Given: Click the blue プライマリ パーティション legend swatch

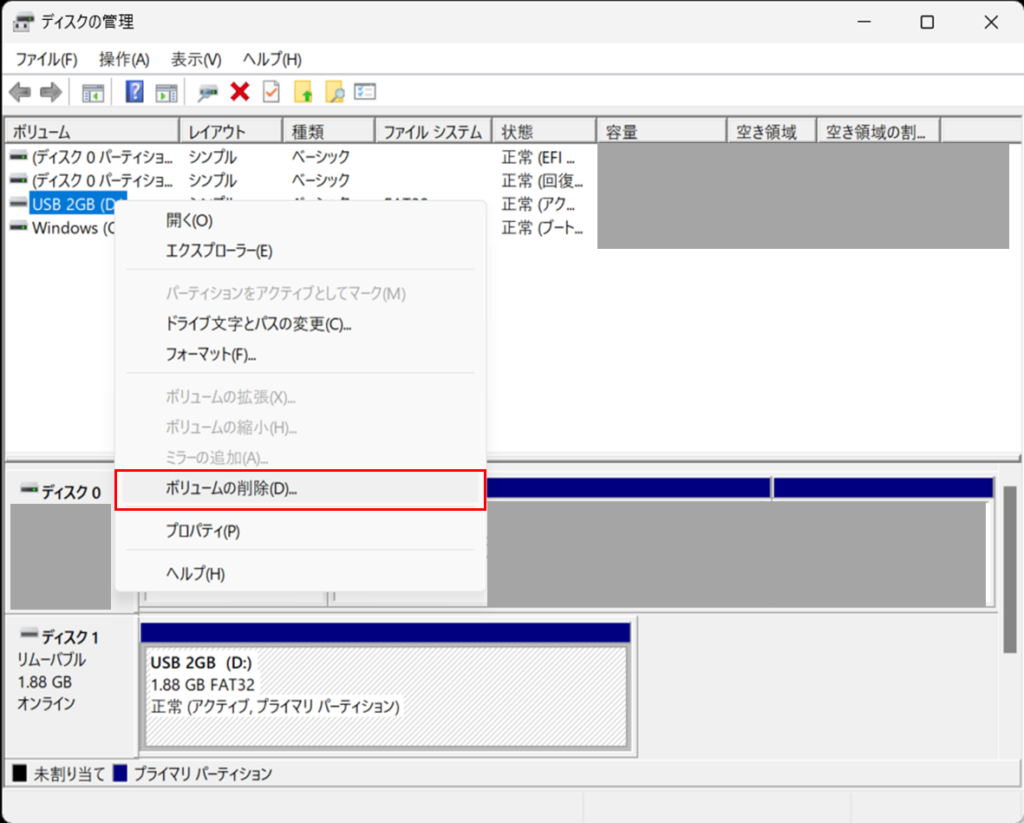Looking at the screenshot, I should [120, 773].
